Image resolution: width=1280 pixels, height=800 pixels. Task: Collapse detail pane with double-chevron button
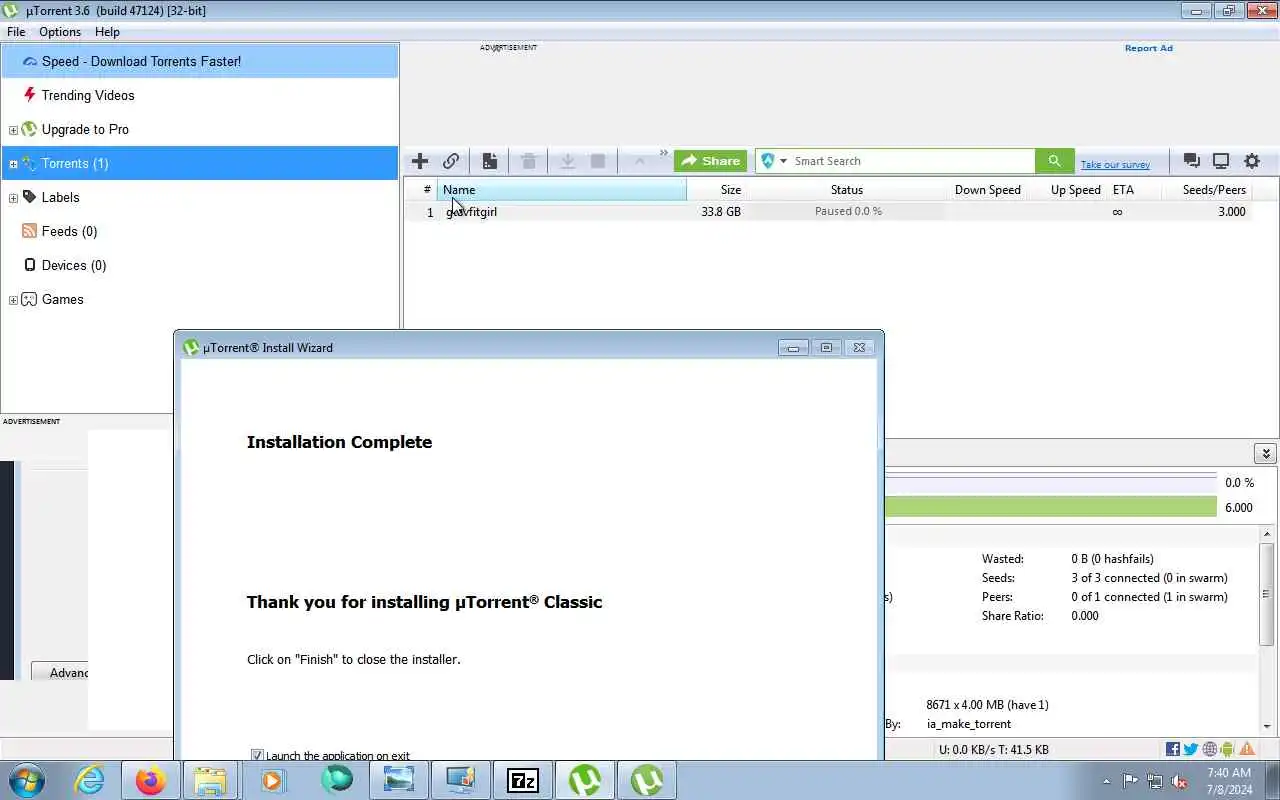tap(1264, 453)
